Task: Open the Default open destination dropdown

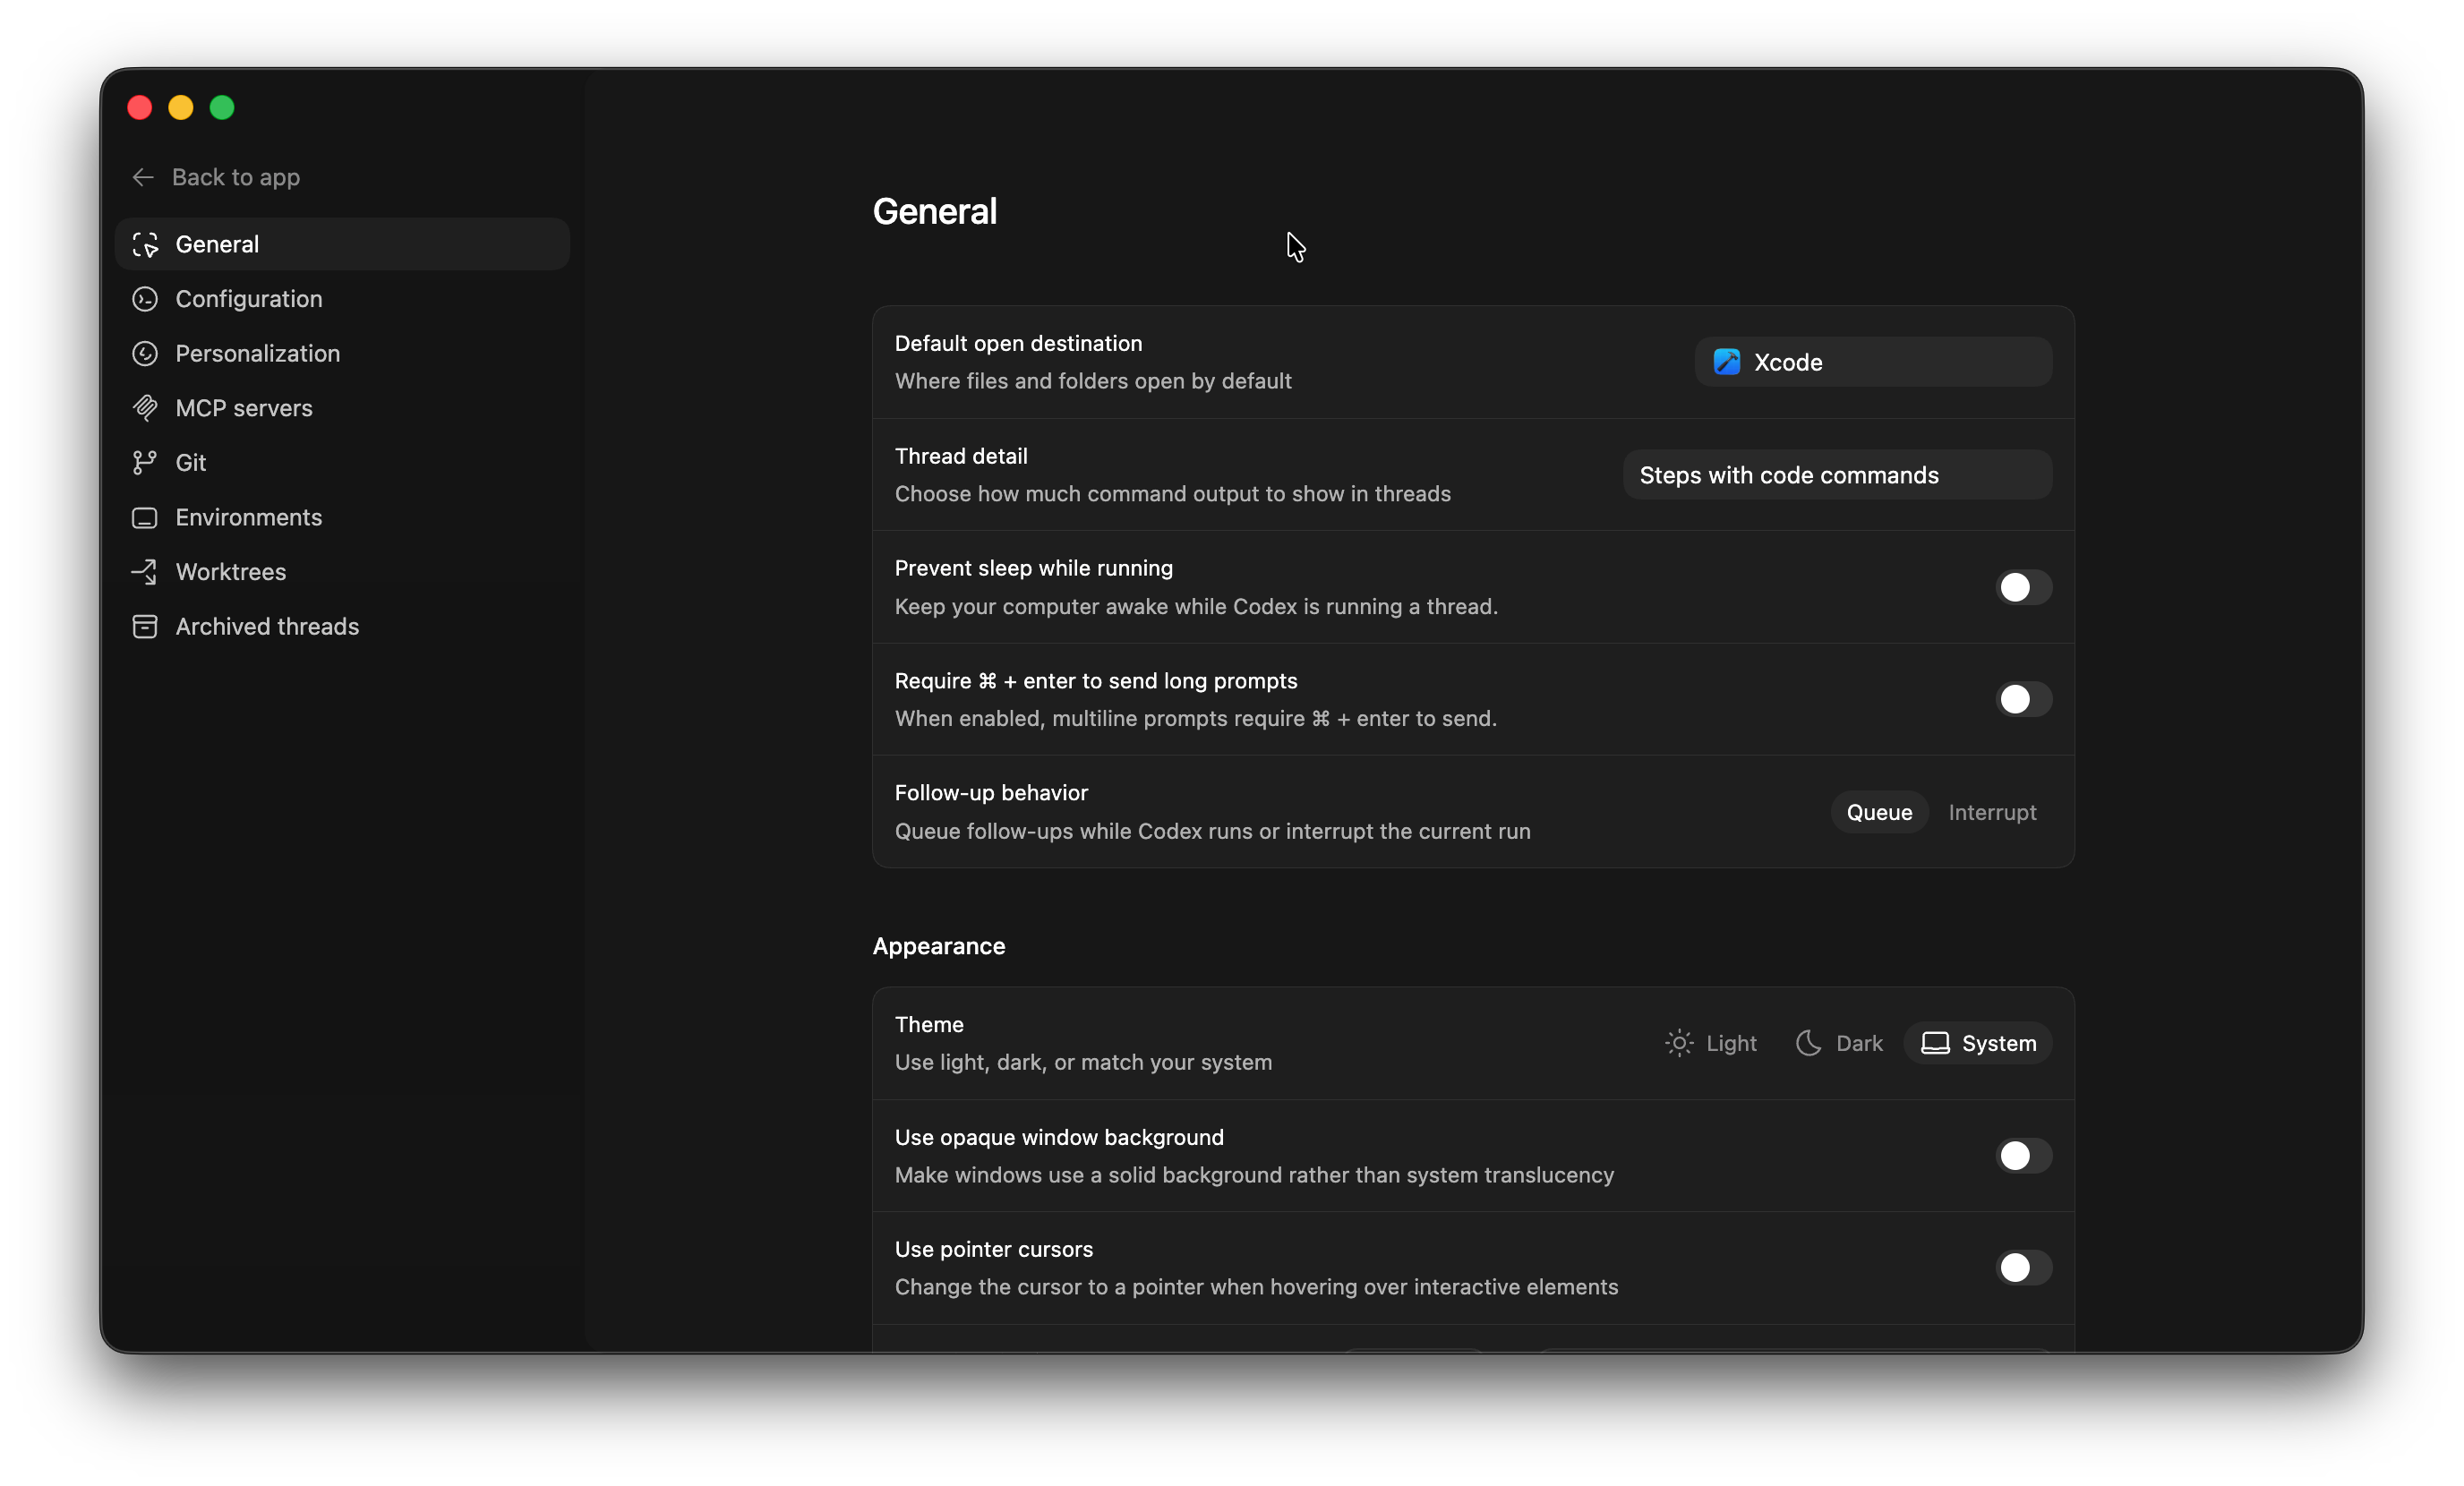Action: pyautogui.click(x=1873, y=362)
